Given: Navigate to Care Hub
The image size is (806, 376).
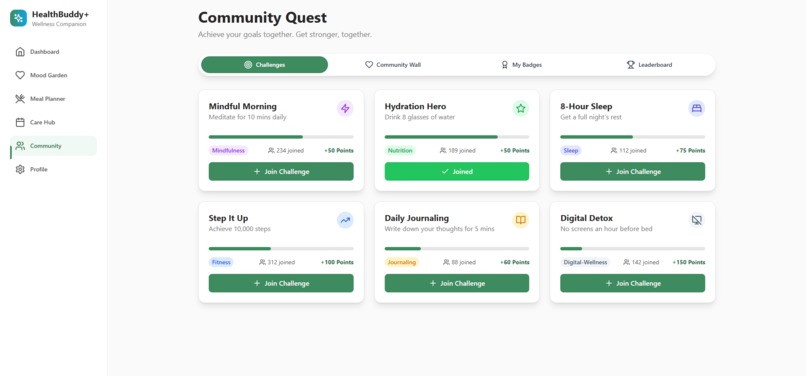Looking at the screenshot, I should point(53,122).
